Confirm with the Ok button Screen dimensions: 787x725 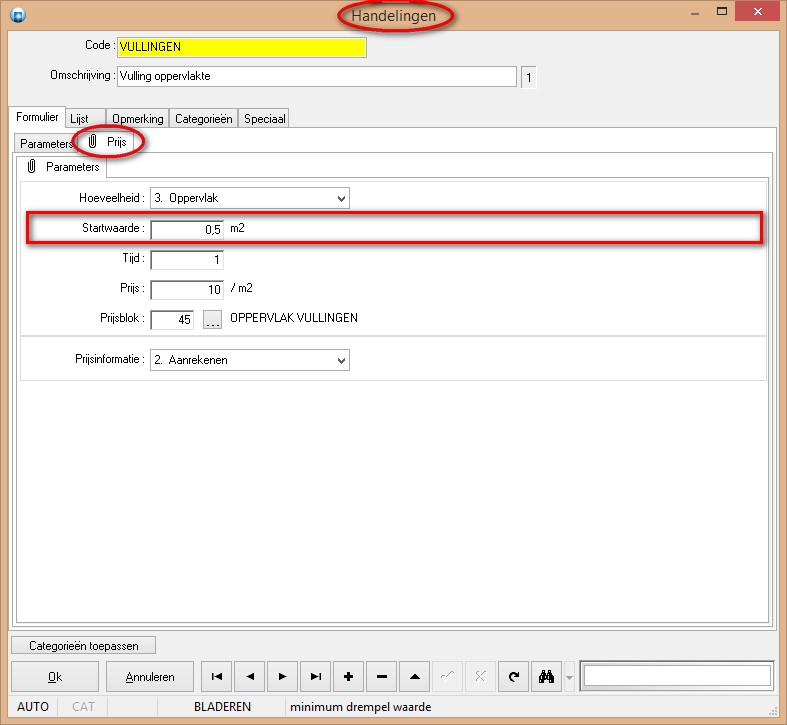click(x=55, y=677)
